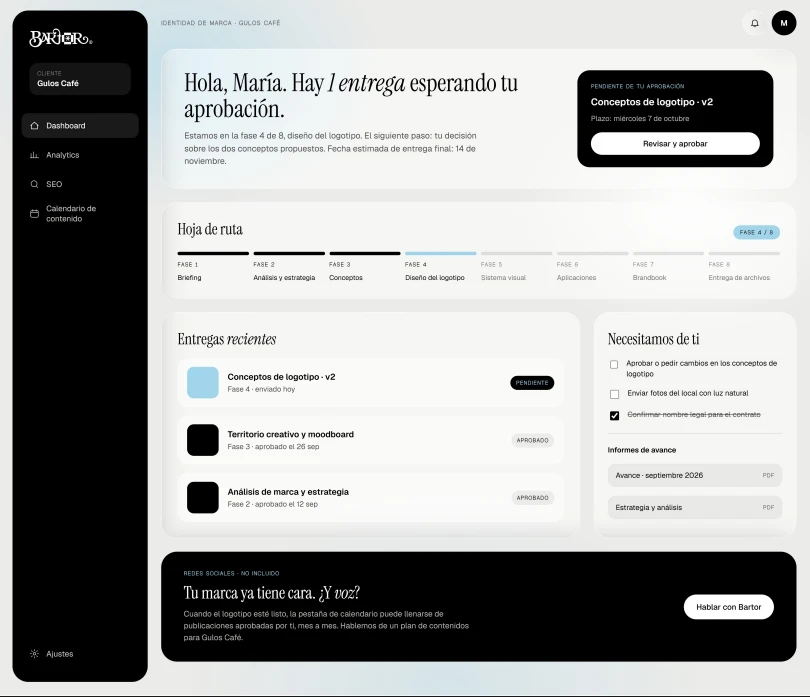Open the SEO section

coord(80,184)
